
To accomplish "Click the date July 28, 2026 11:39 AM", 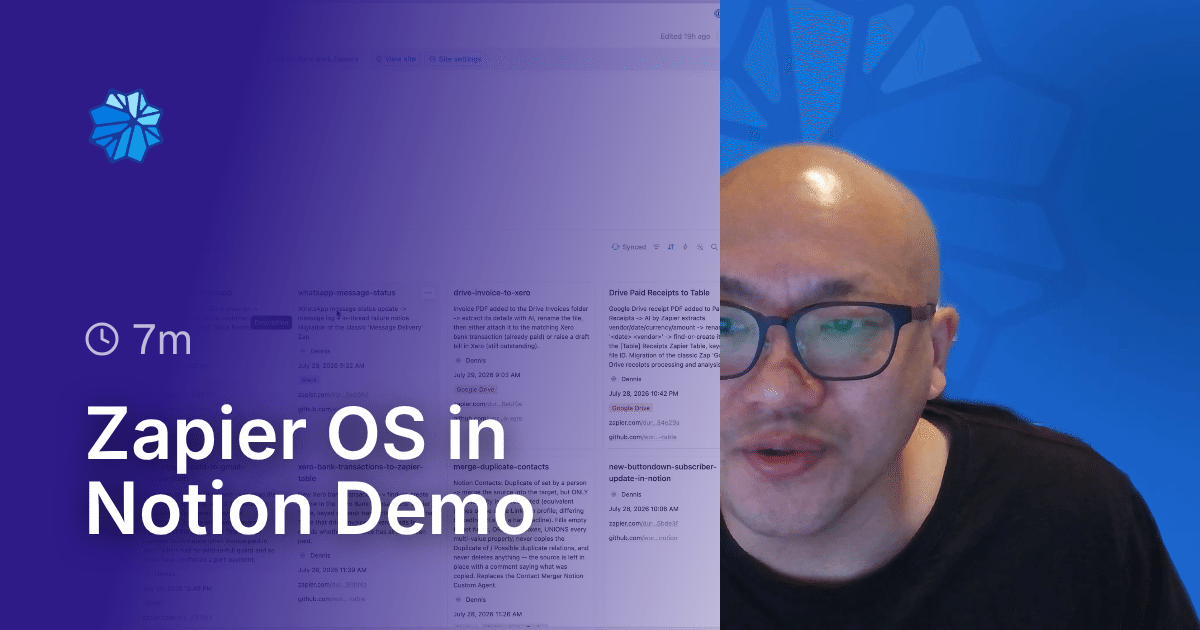I will click(331, 569).
